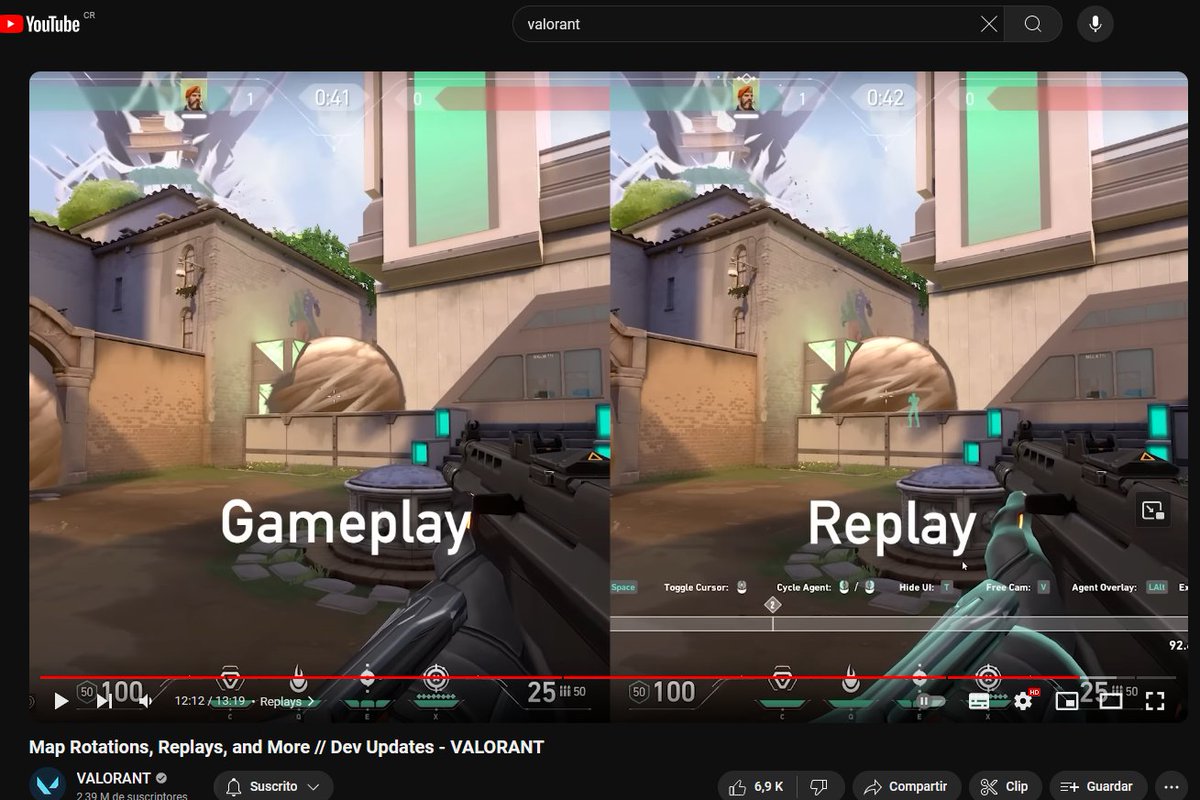Click the Compartir share button
Screen dimensions: 1200x800
906,787
